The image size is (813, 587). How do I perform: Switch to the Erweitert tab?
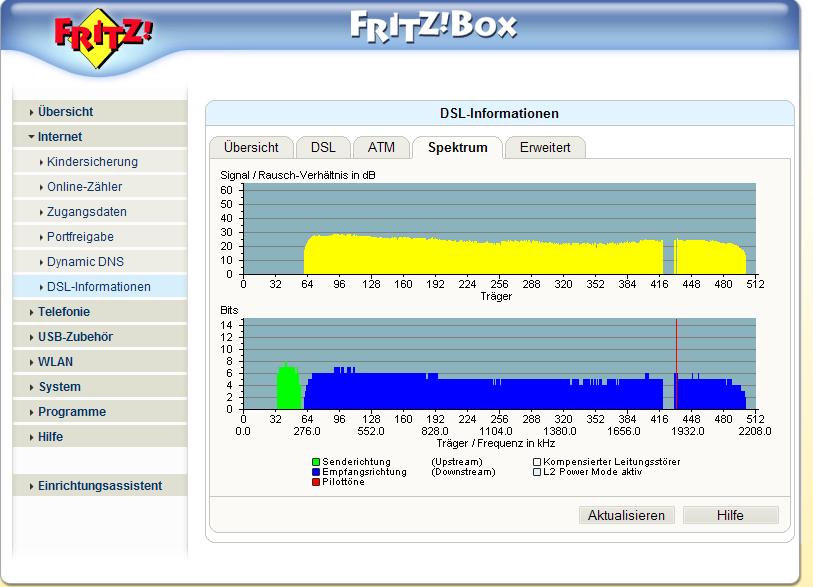pyautogui.click(x=545, y=148)
